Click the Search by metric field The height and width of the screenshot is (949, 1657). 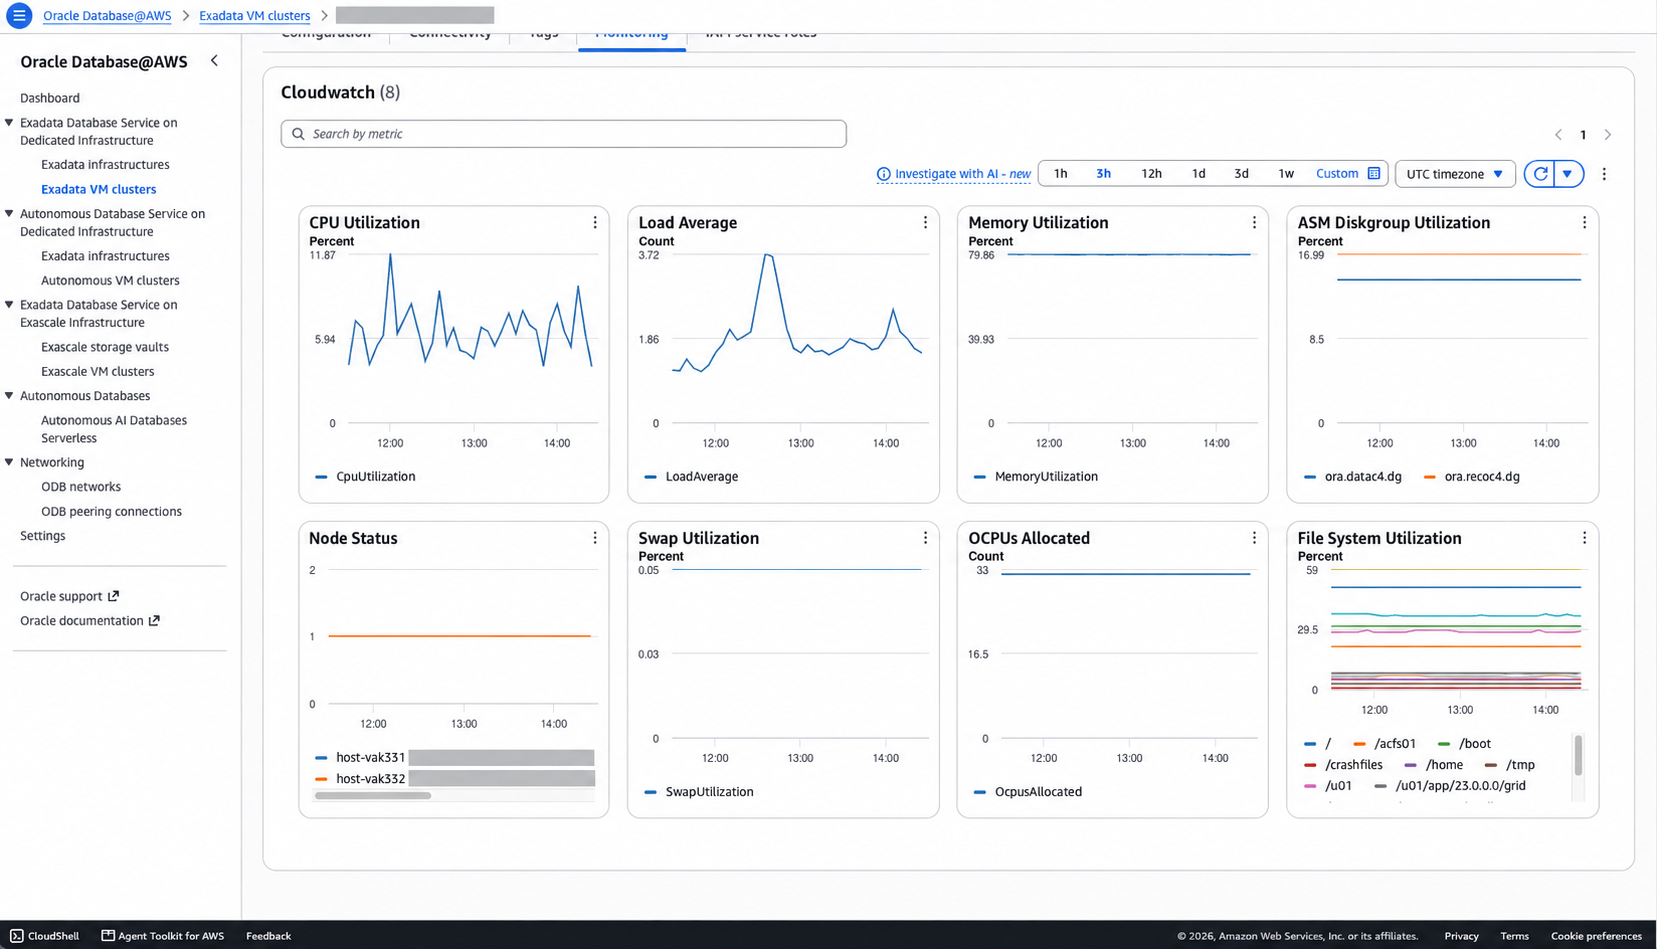564,134
